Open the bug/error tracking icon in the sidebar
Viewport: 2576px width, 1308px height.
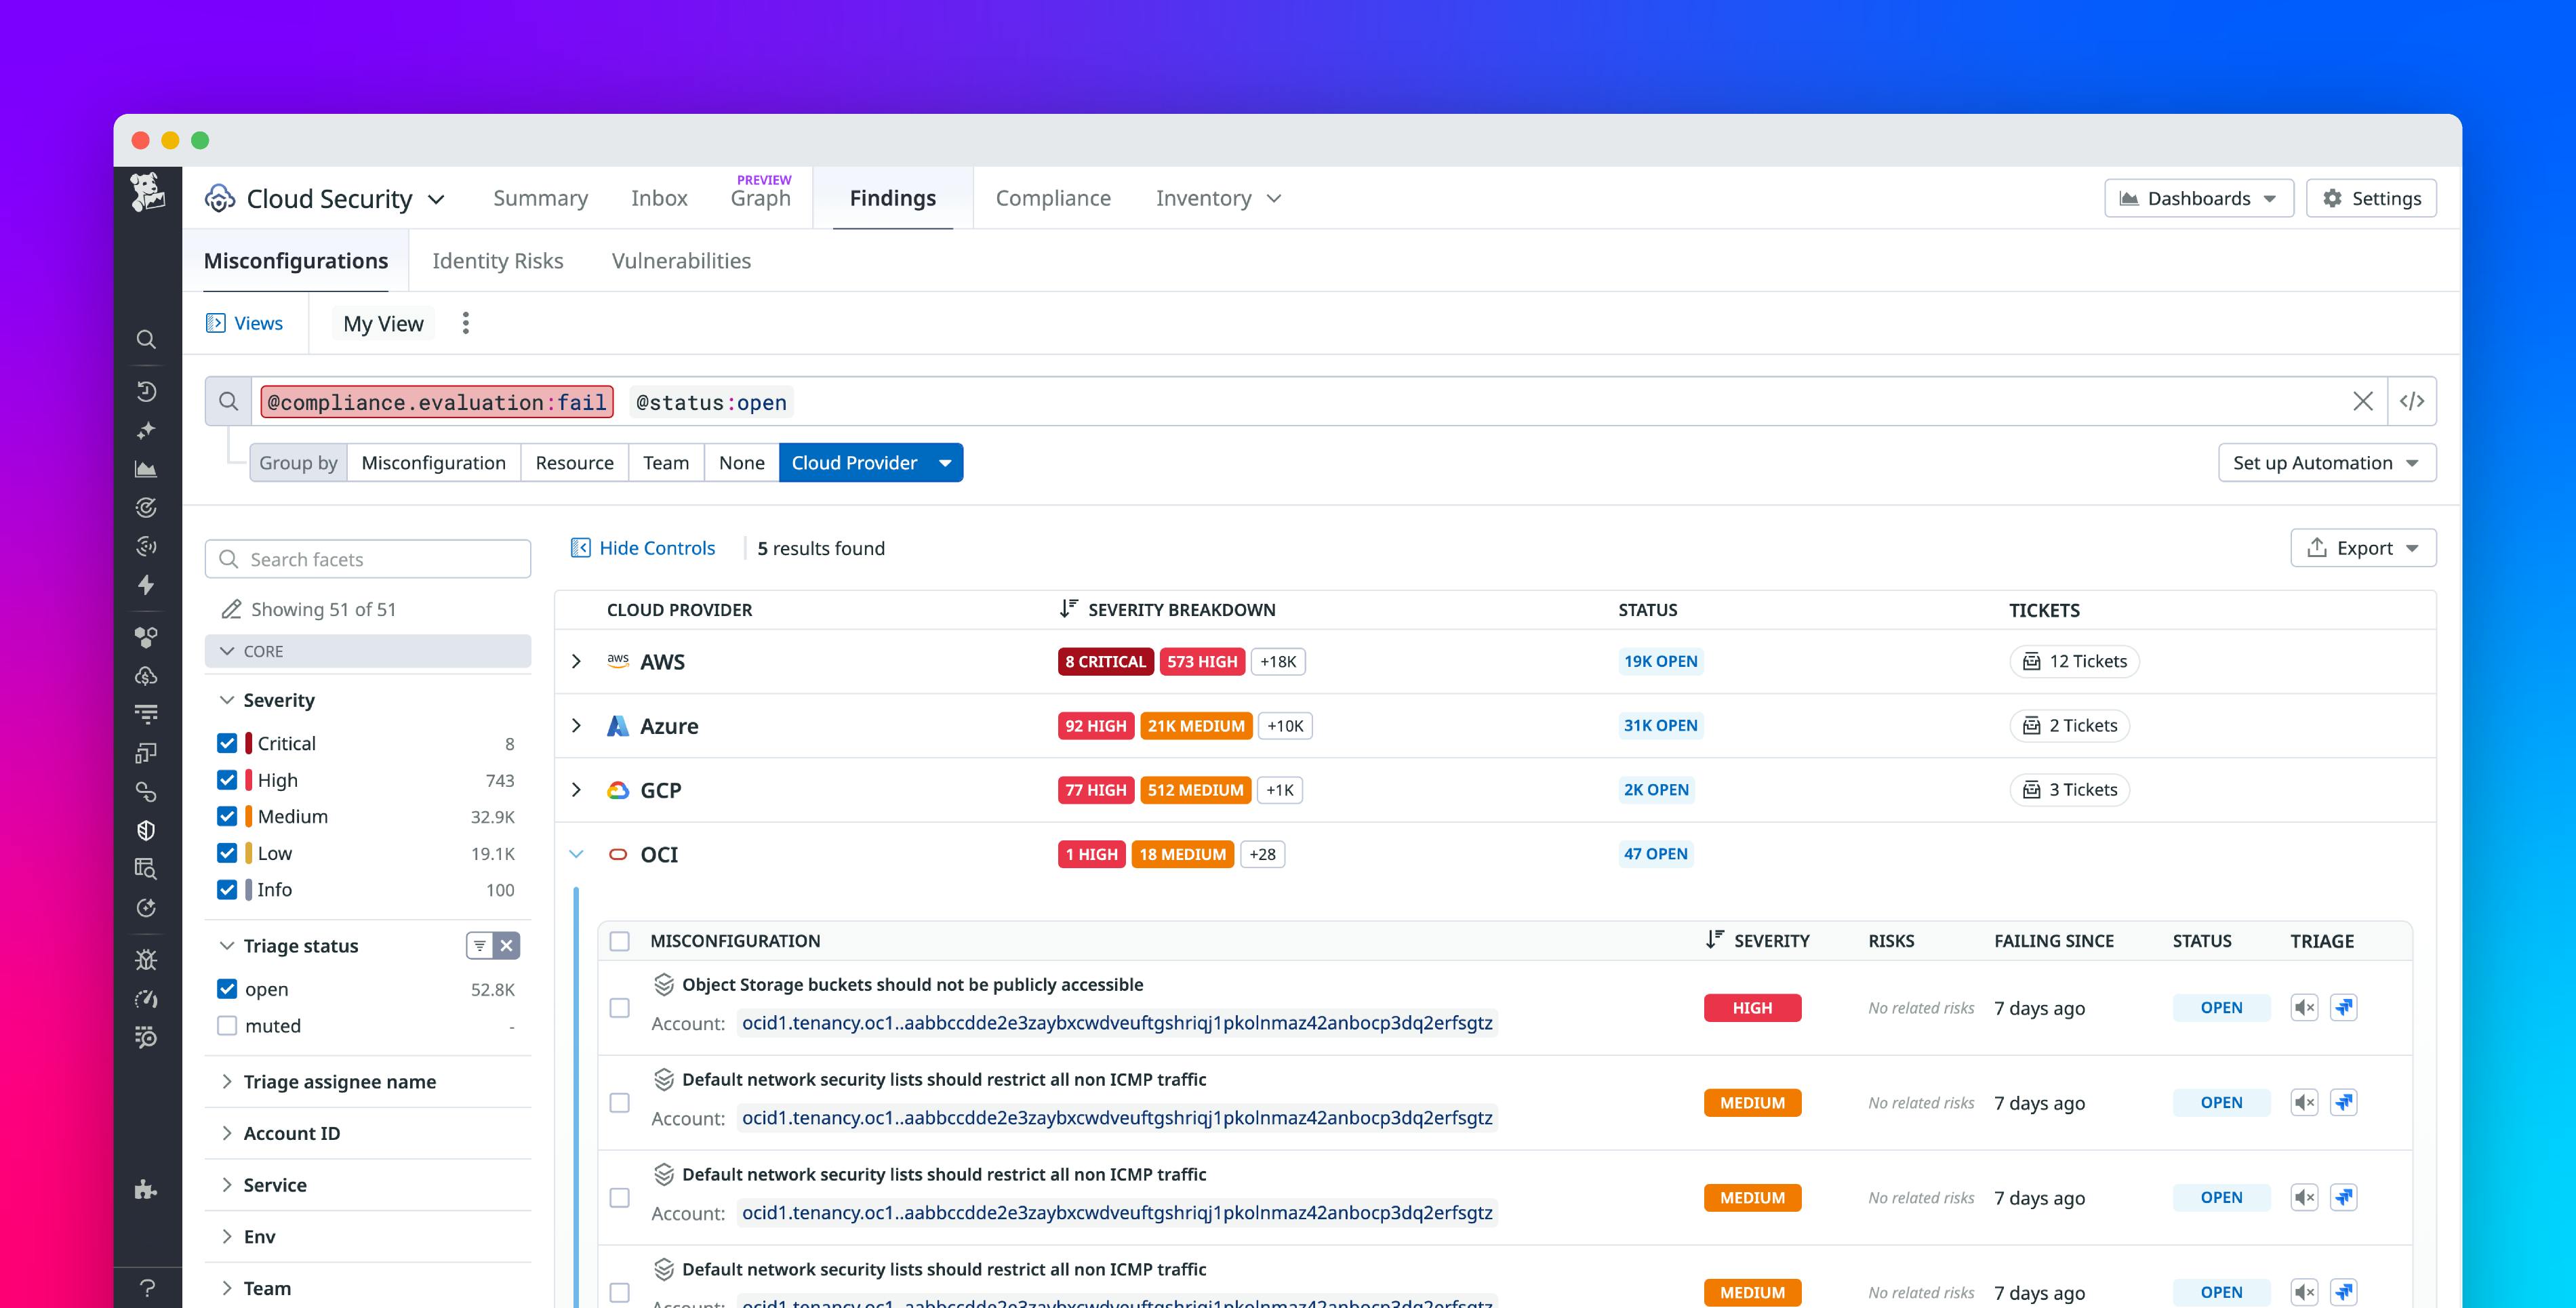click(x=147, y=959)
